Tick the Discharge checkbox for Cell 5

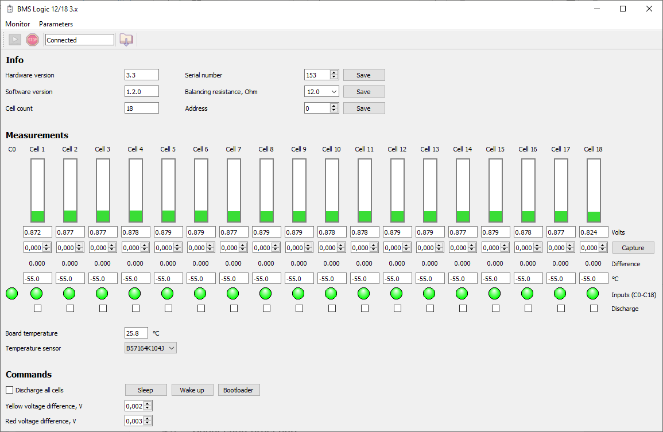point(168,309)
